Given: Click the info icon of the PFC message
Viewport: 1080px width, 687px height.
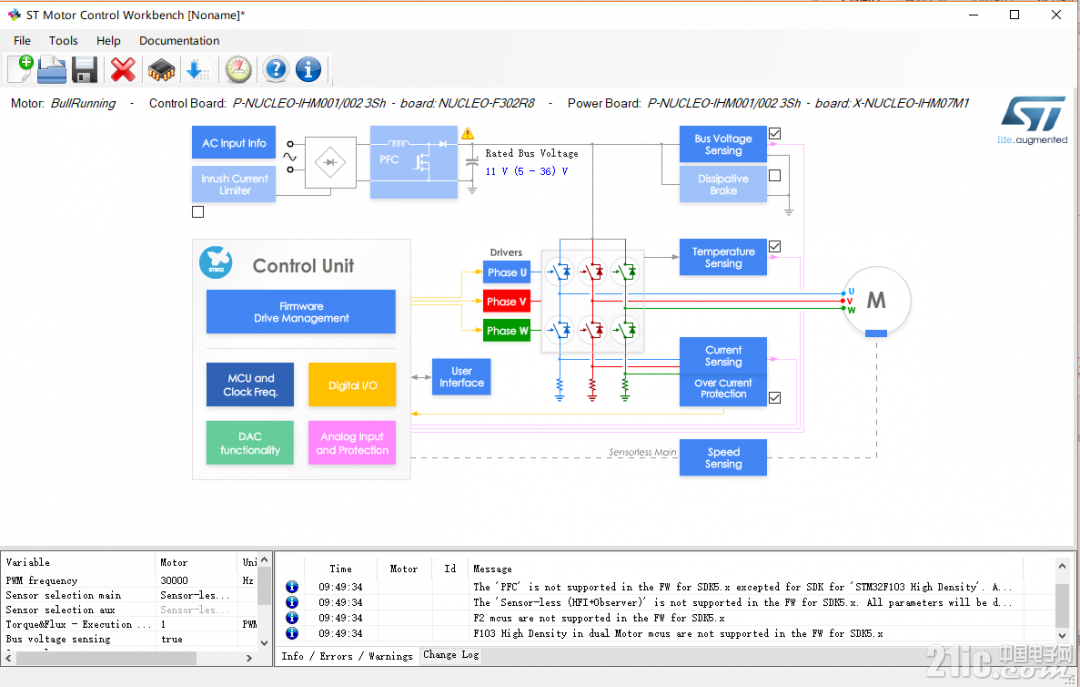Looking at the screenshot, I should [x=292, y=587].
